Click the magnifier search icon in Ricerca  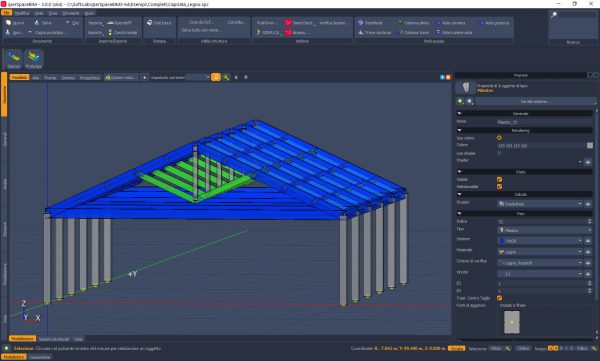pos(554,15)
